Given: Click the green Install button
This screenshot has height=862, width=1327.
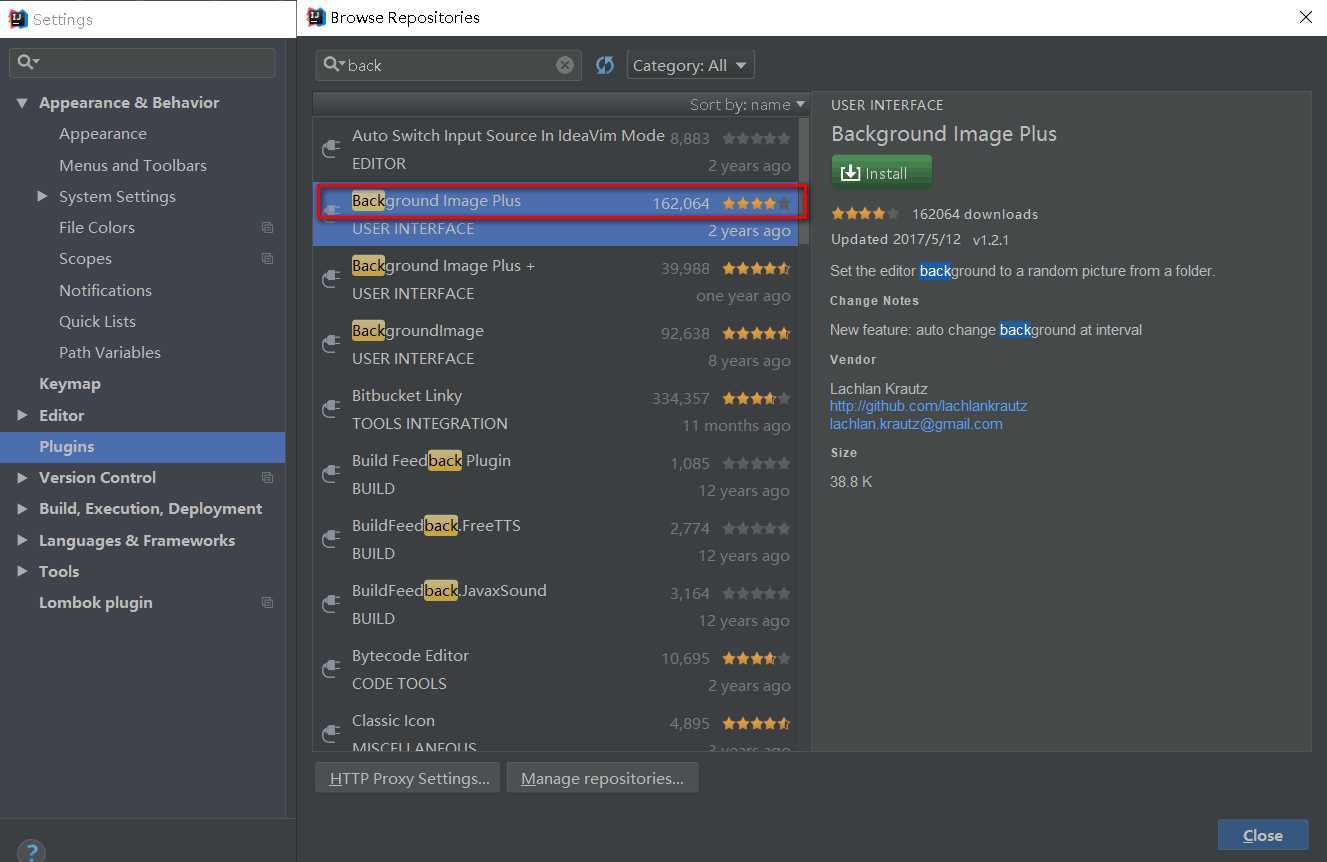Looking at the screenshot, I should point(882,173).
